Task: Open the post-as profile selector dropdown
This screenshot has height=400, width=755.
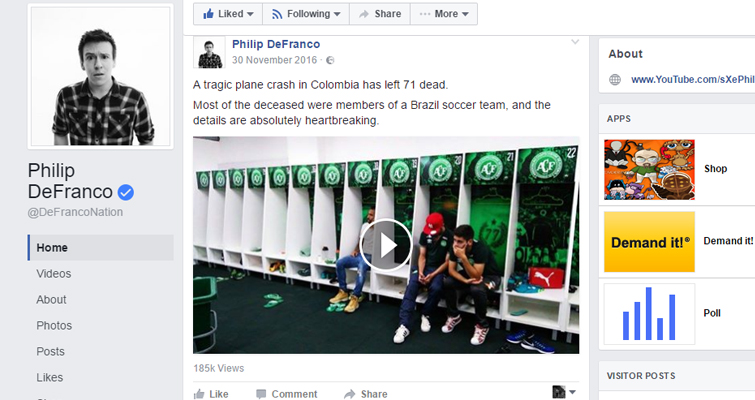Action: click(564, 392)
